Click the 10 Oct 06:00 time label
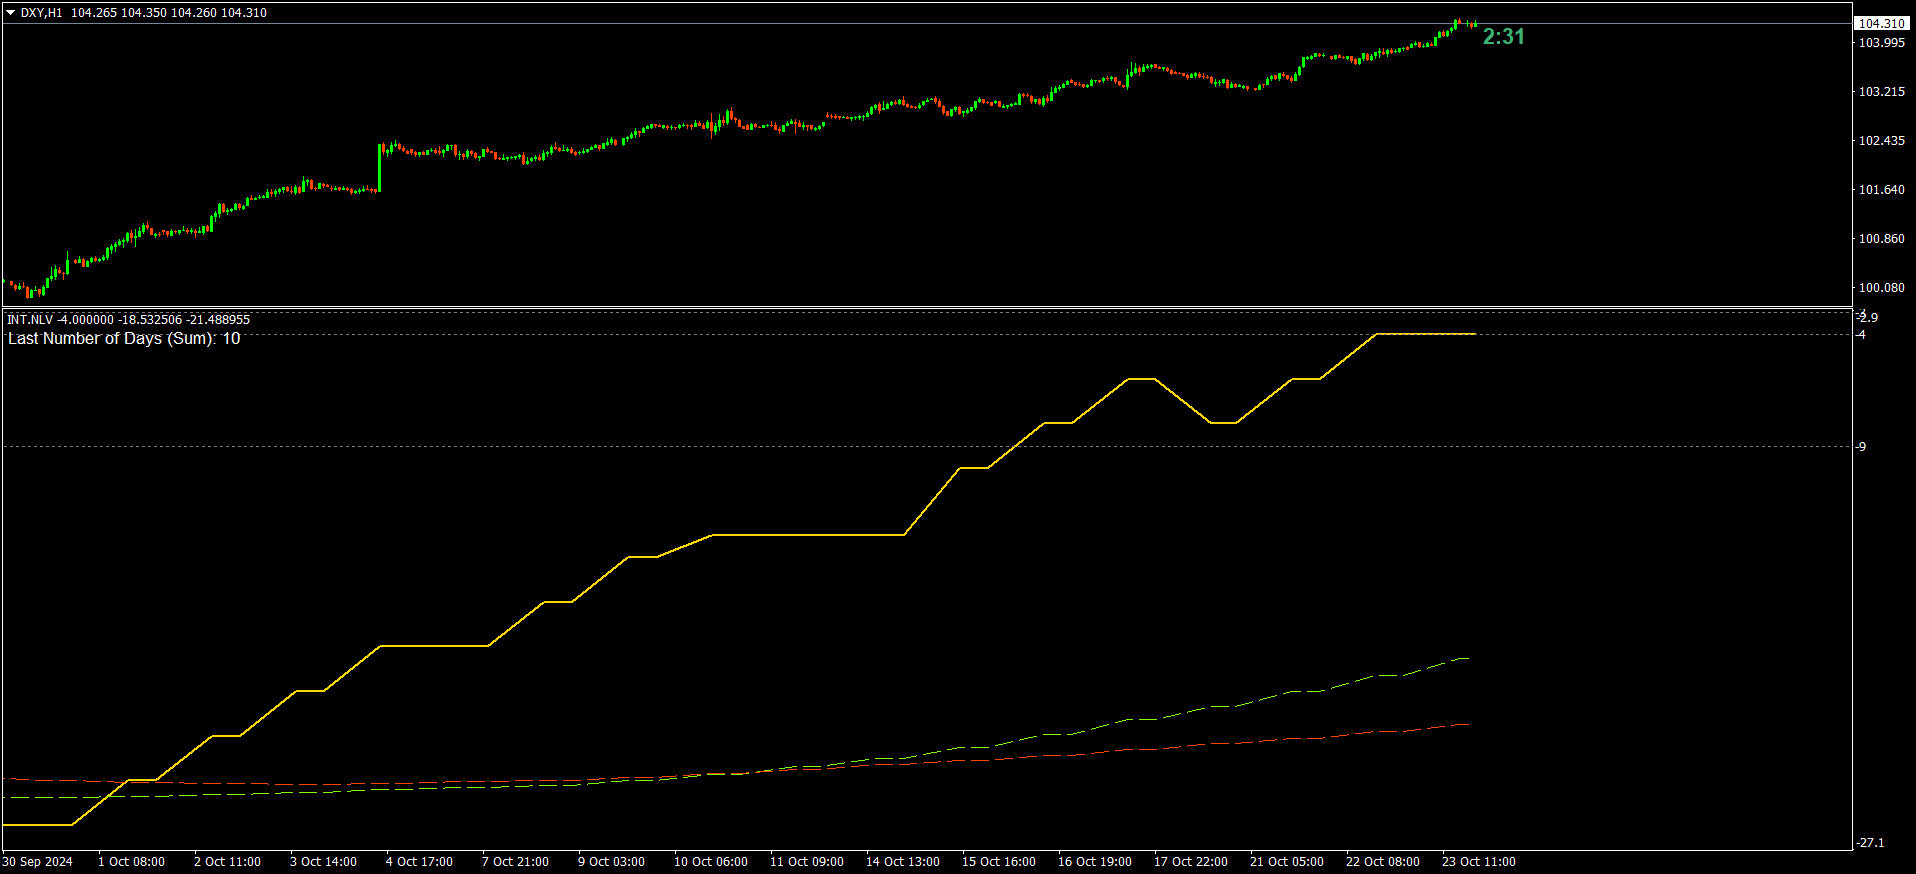The width and height of the screenshot is (1916, 874). click(710, 862)
